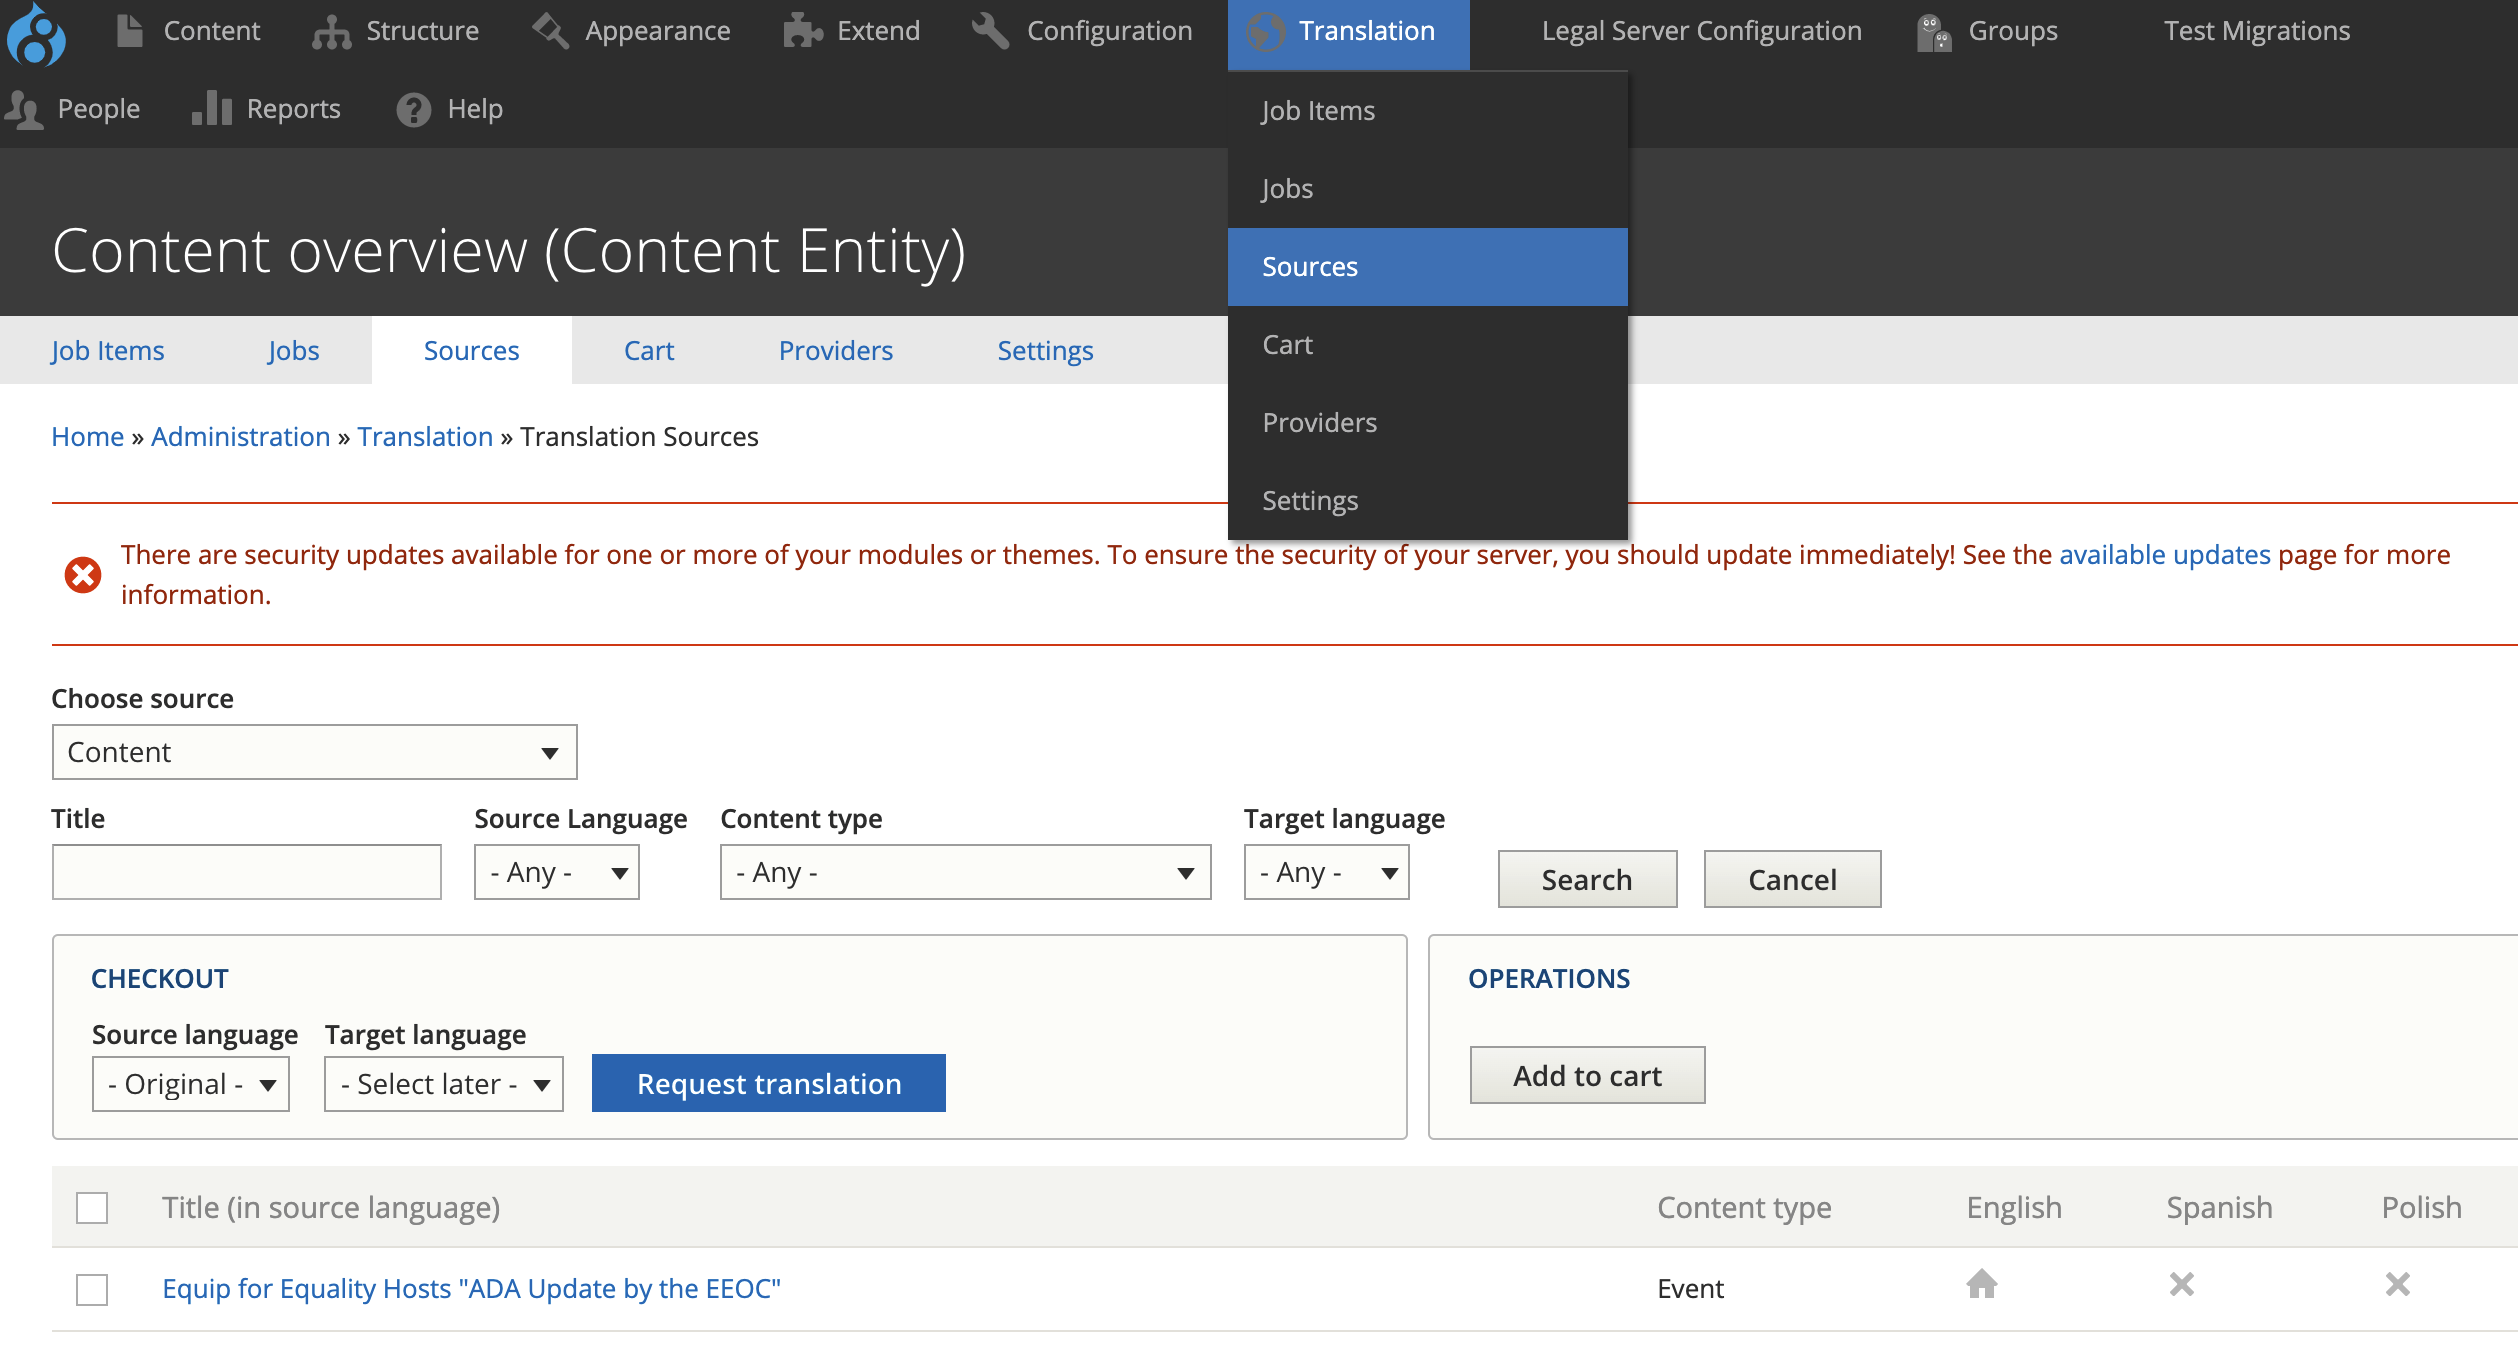Select Sources in Translation dropdown menu
The image size is (2518, 1352).
[x=1427, y=267]
